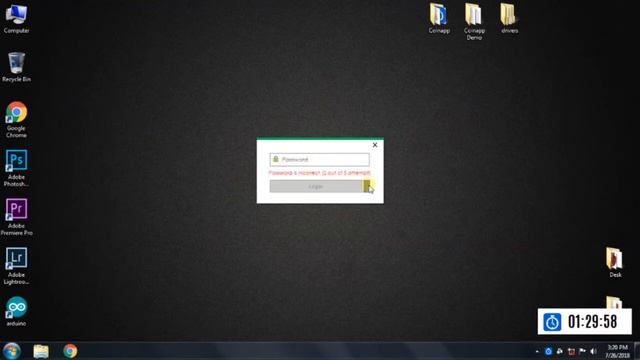Select Google Chrome desktop shortcut
The image size is (640, 360).
16,120
